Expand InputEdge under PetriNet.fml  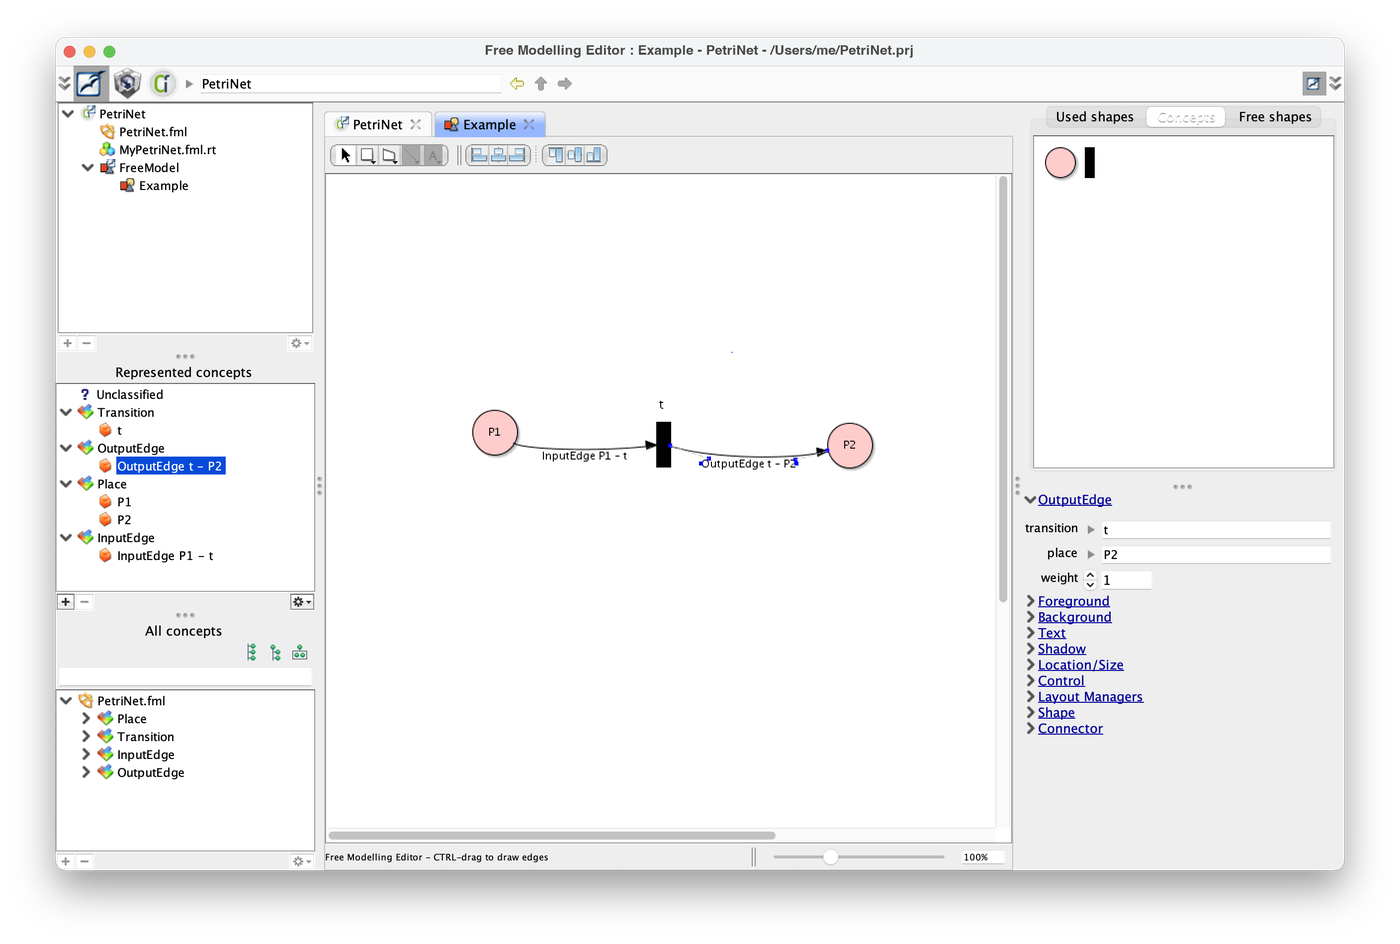click(x=86, y=755)
